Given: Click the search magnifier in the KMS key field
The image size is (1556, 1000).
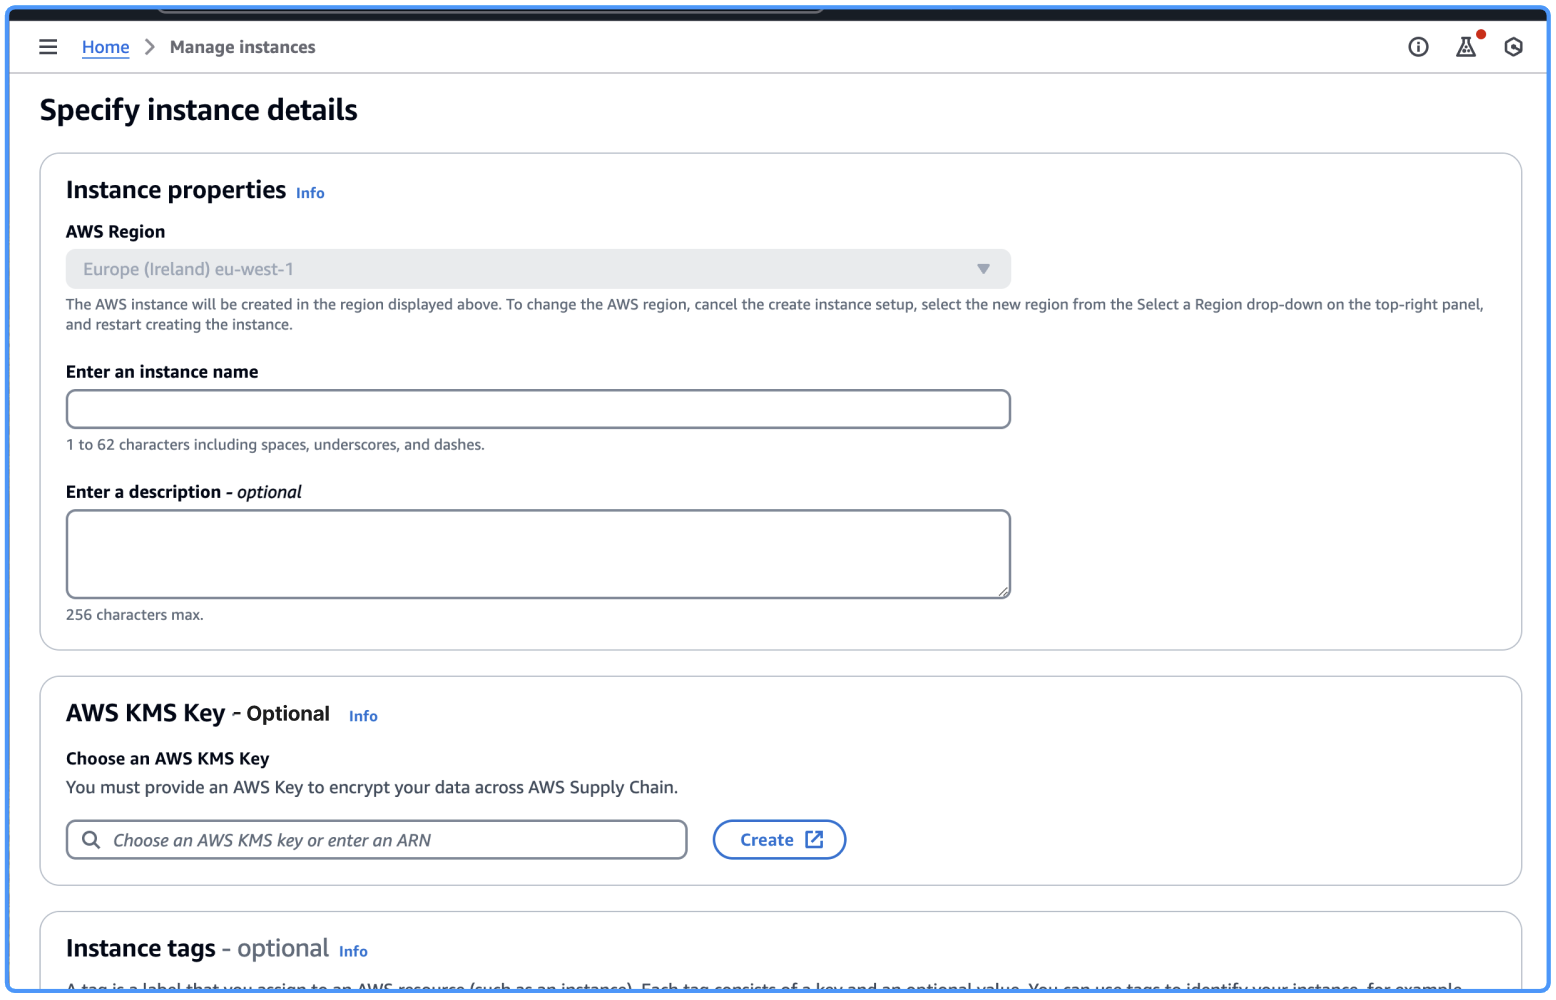Looking at the screenshot, I should point(91,839).
